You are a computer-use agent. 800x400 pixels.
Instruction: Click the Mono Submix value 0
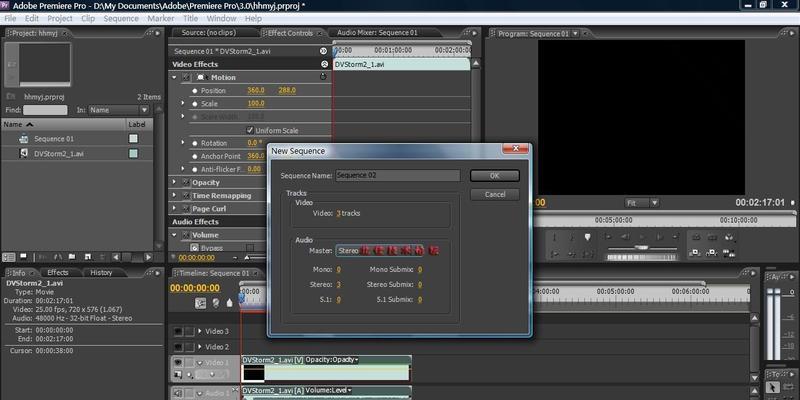coord(420,269)
